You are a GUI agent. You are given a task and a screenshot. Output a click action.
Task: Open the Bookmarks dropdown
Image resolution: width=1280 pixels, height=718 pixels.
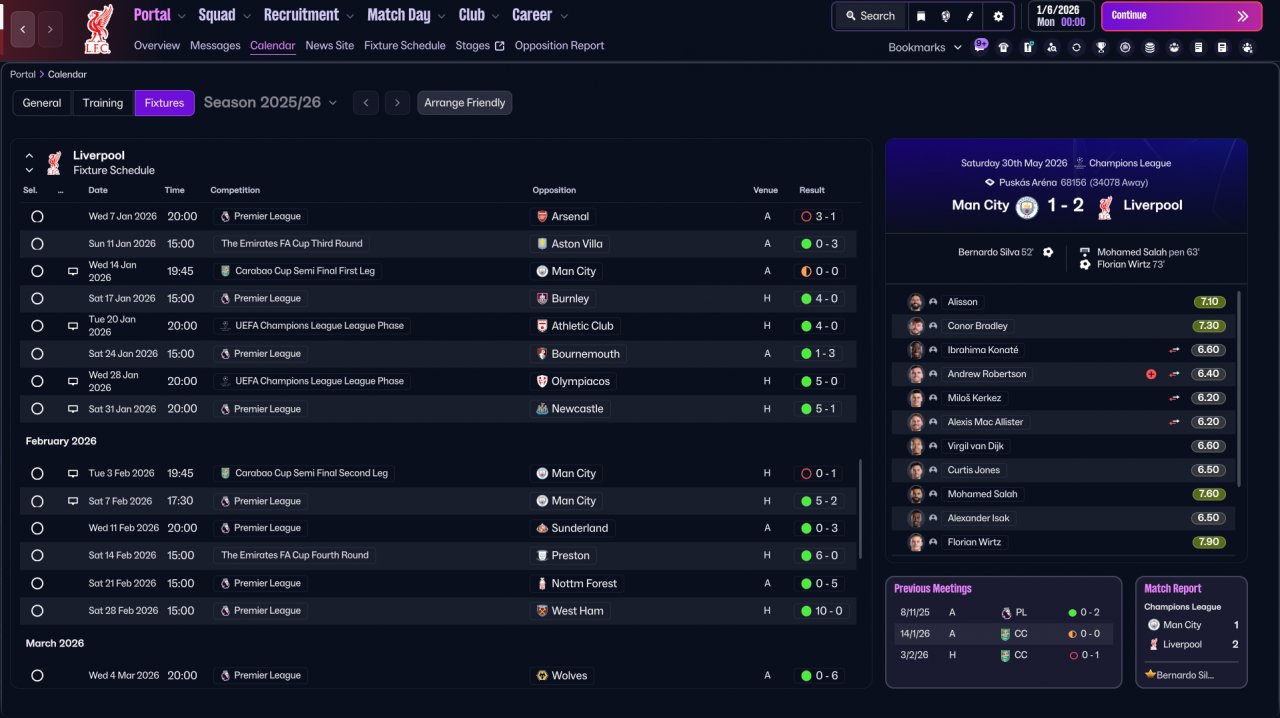[x=925, y=47]
